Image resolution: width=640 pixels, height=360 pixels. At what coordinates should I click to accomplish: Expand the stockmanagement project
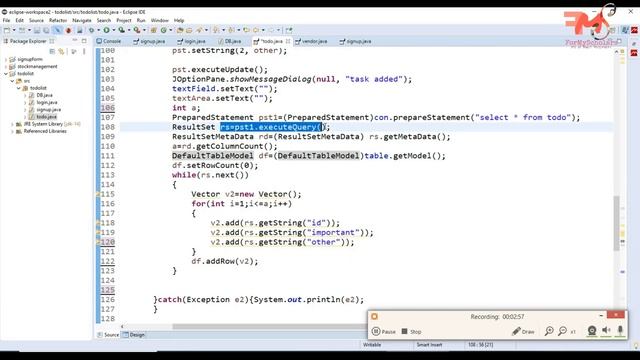6,67
